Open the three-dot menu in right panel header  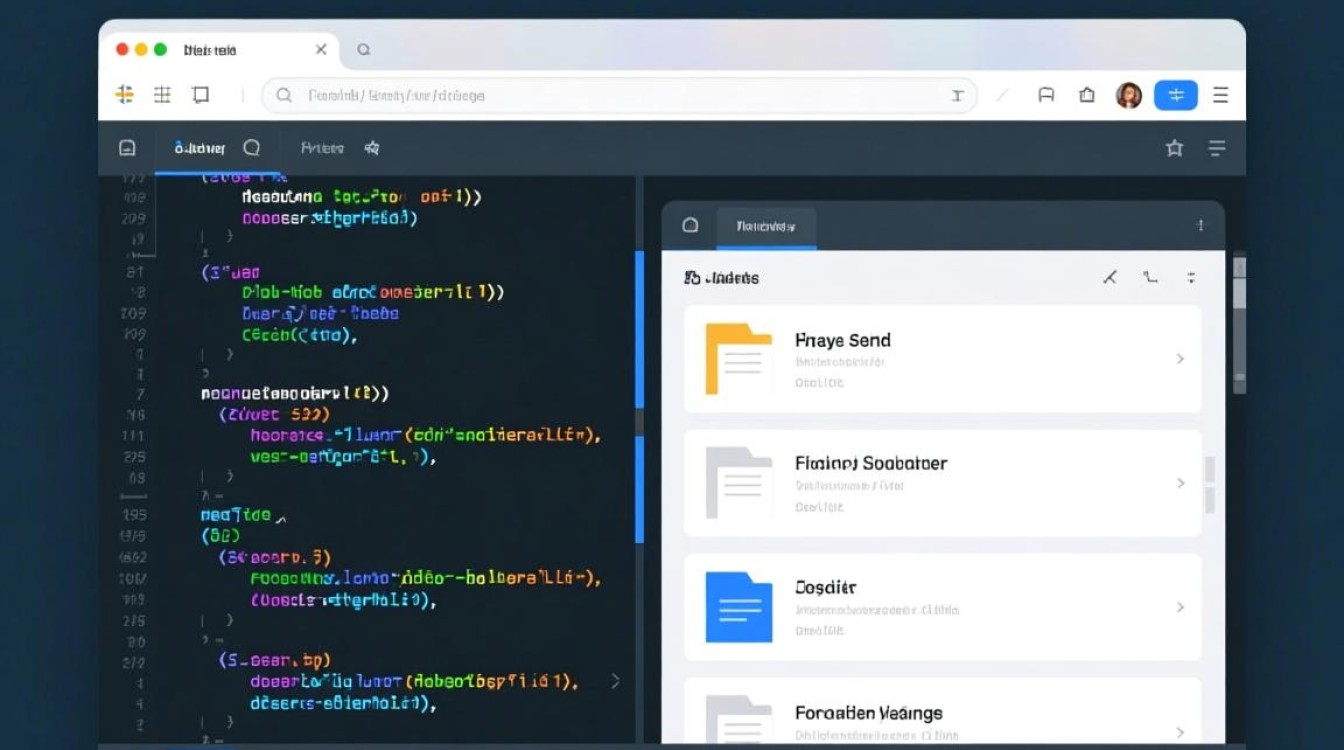click(1200, 226)
